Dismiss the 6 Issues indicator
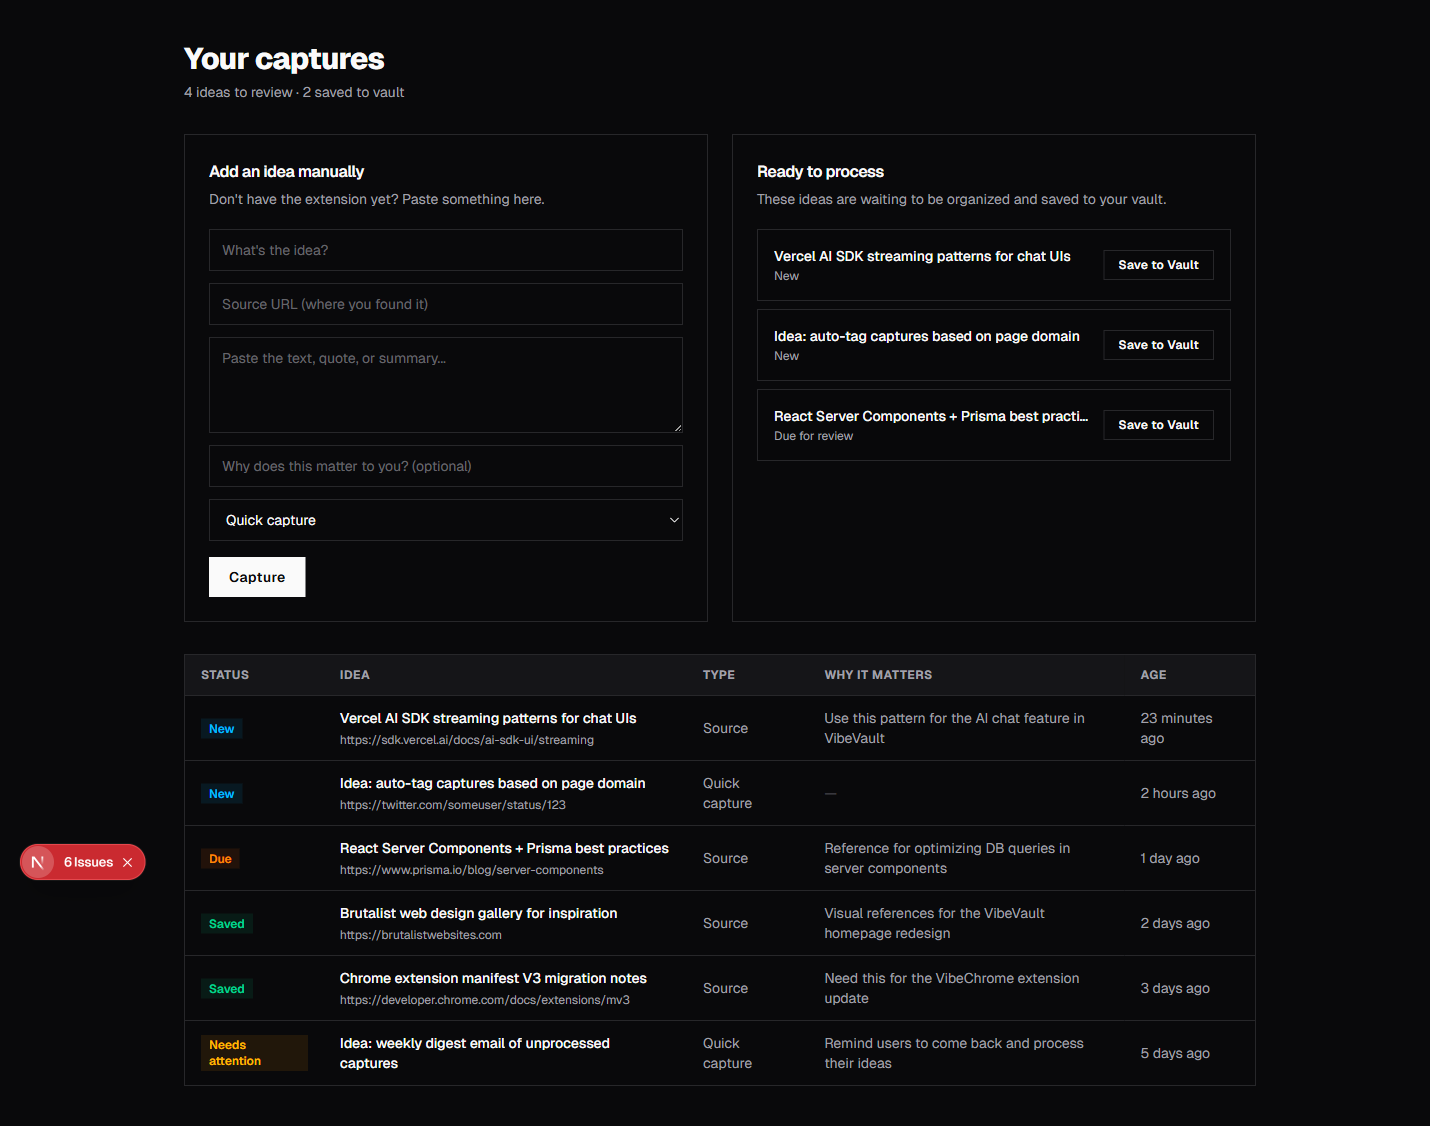 (x=128, y=862)
